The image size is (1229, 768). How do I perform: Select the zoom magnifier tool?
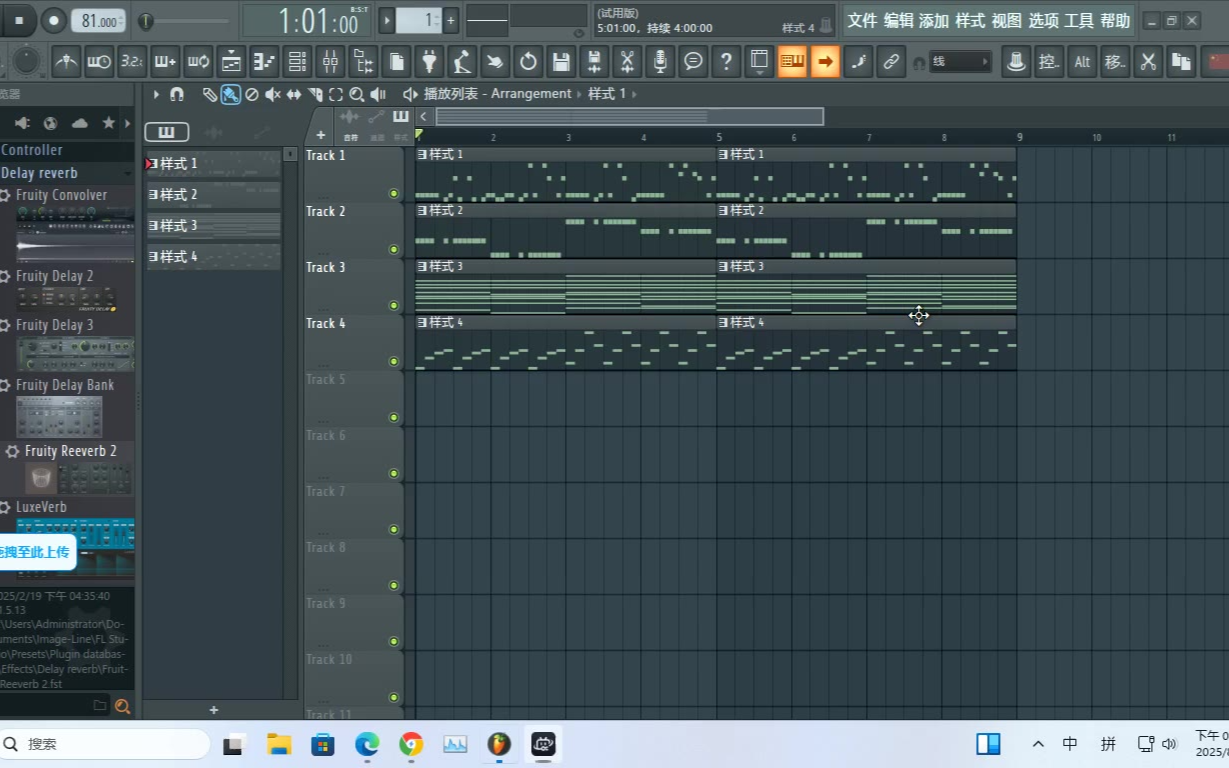pos(357,94)
